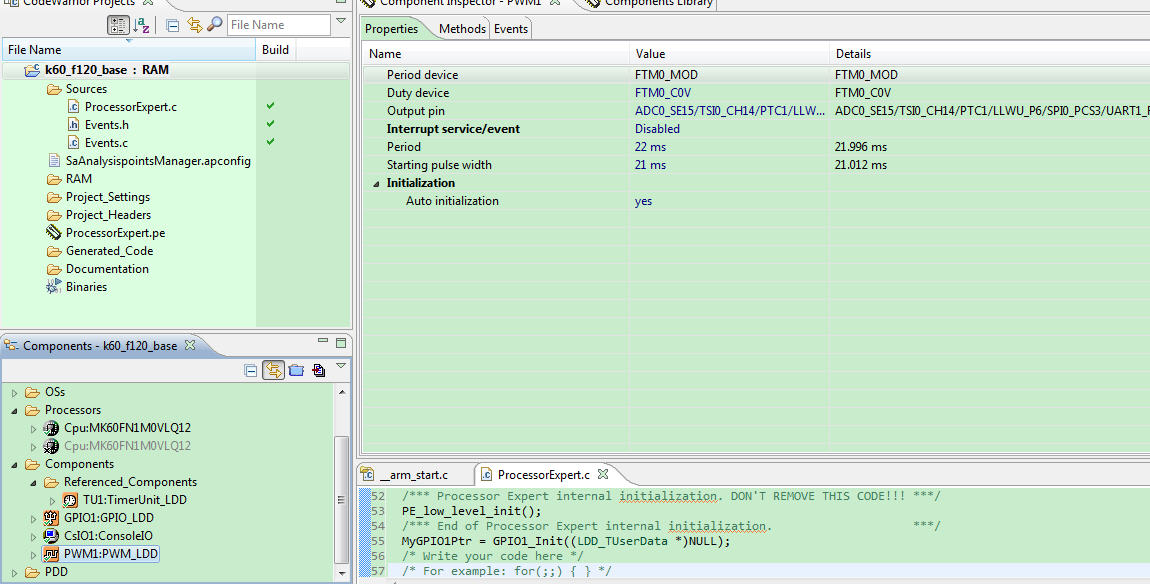Toggle the build checkmark for Events.c
The width and height of the screenshot is (1150, 584).
[x=271, y=142]
